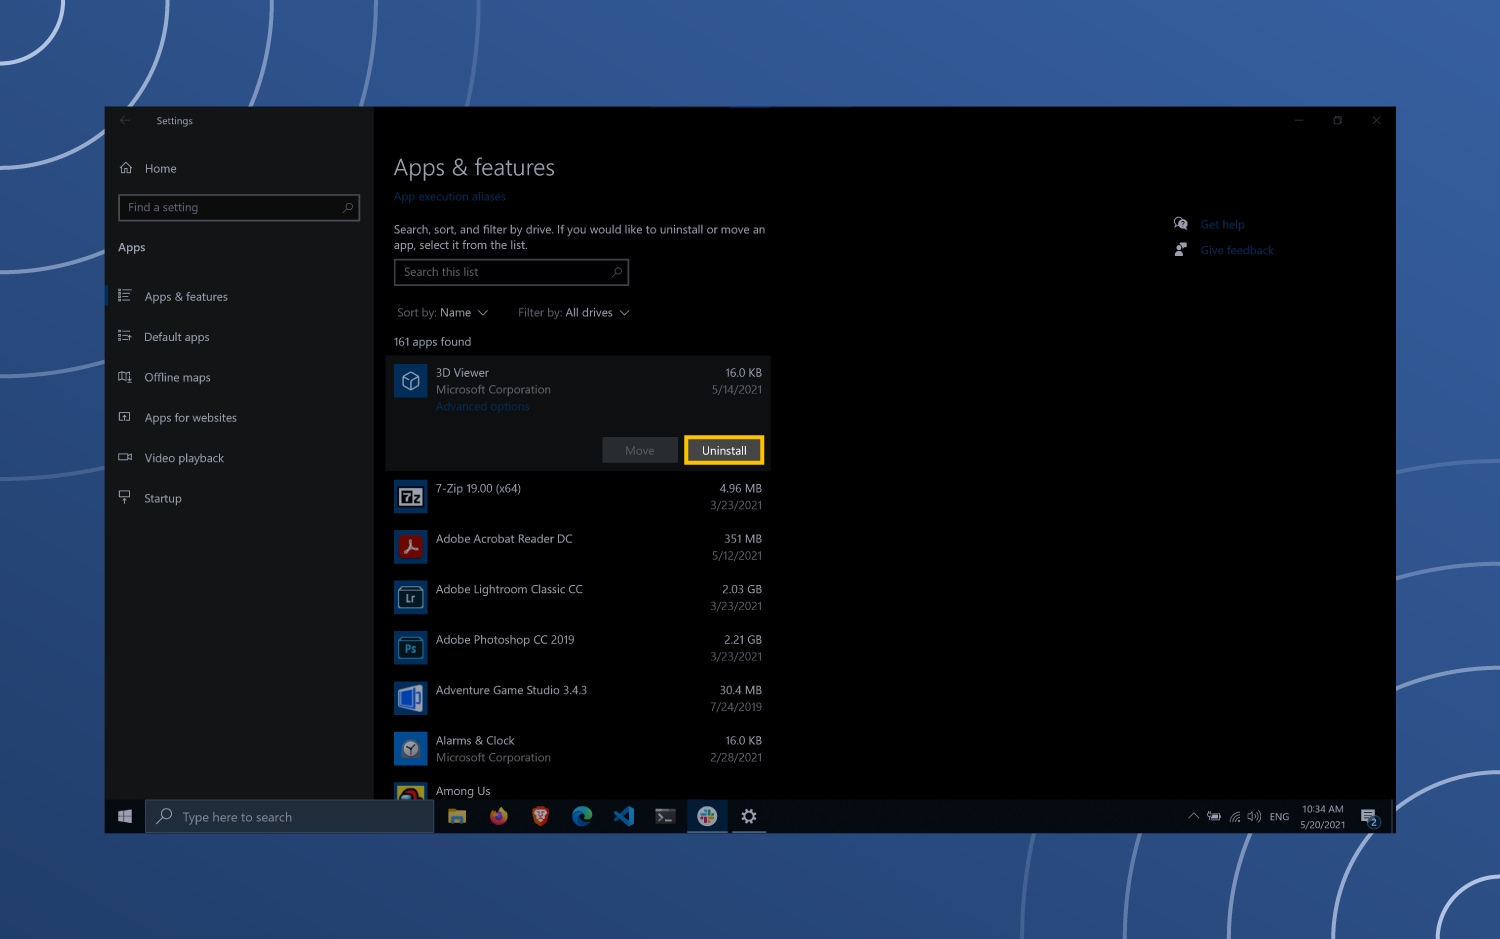Click the Get help chat icon
Viewport: 1500px width, 939px height.
1181,224
